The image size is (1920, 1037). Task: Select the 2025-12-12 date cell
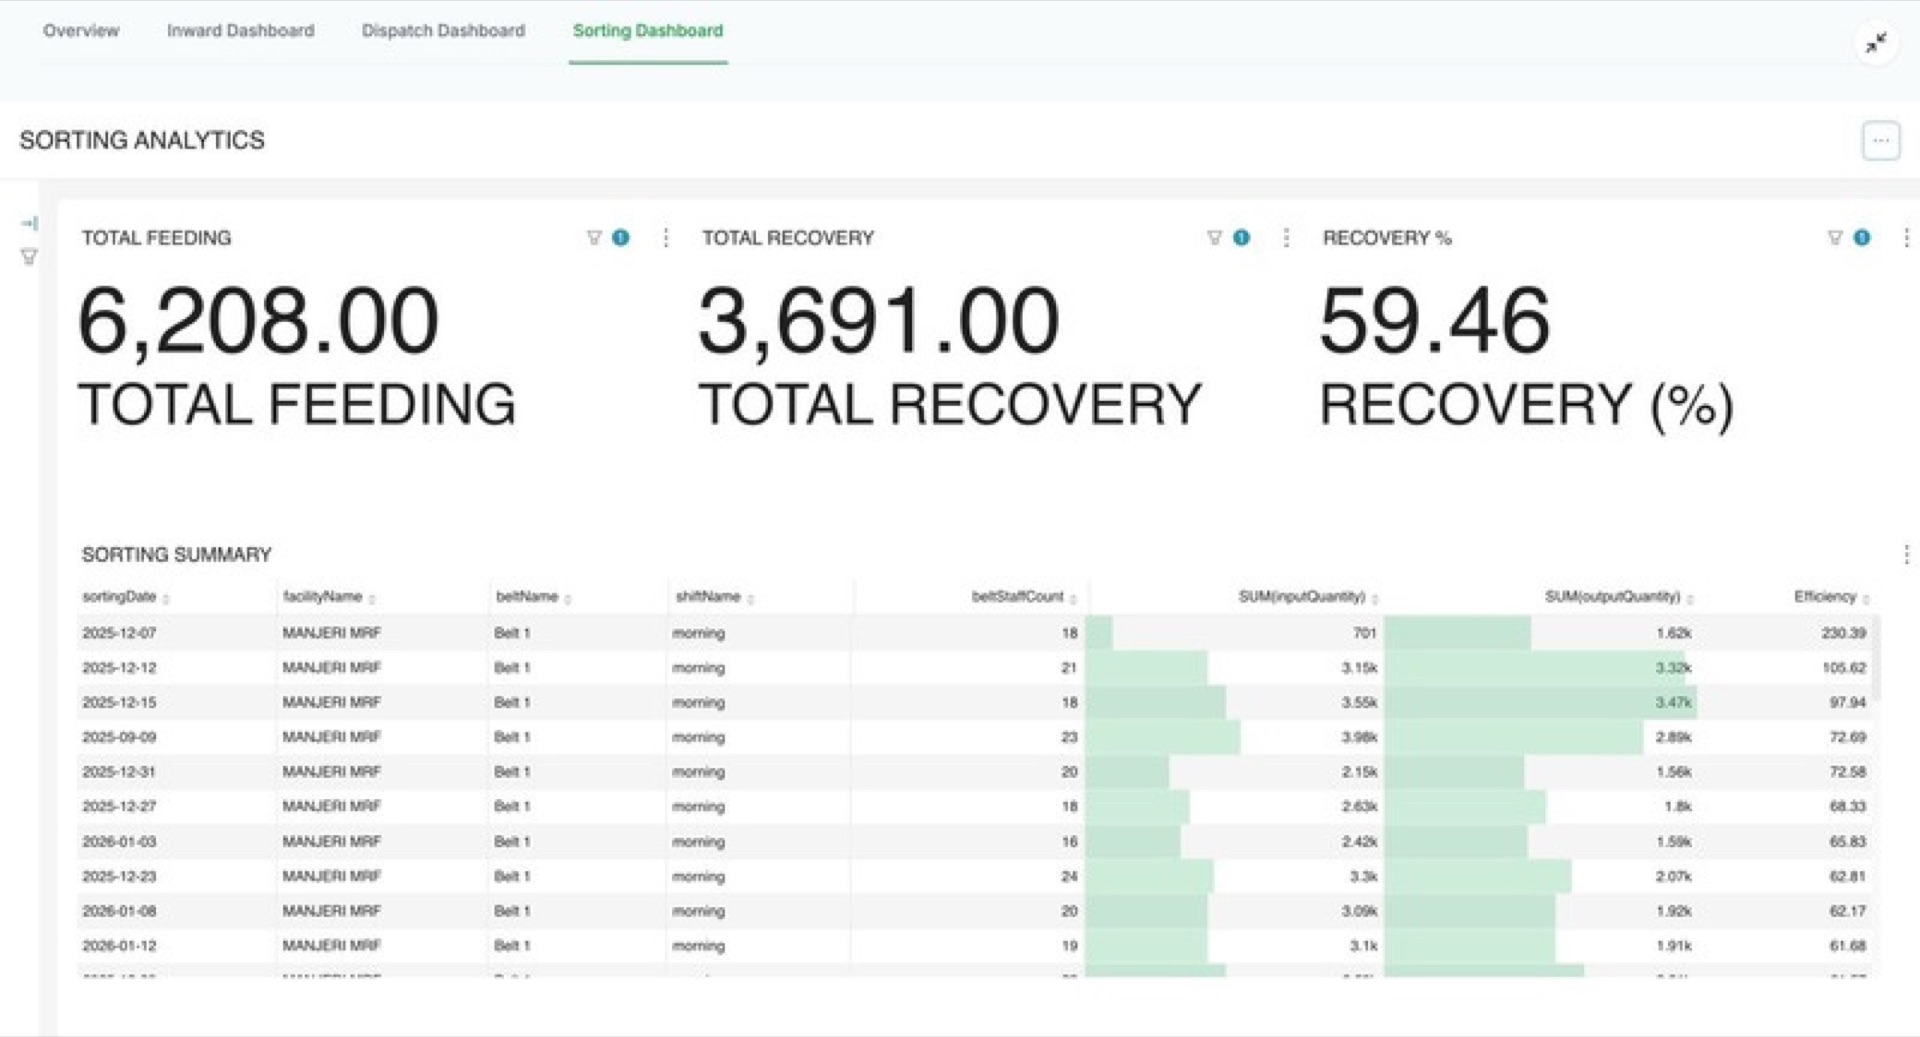(x=119, y=668)
